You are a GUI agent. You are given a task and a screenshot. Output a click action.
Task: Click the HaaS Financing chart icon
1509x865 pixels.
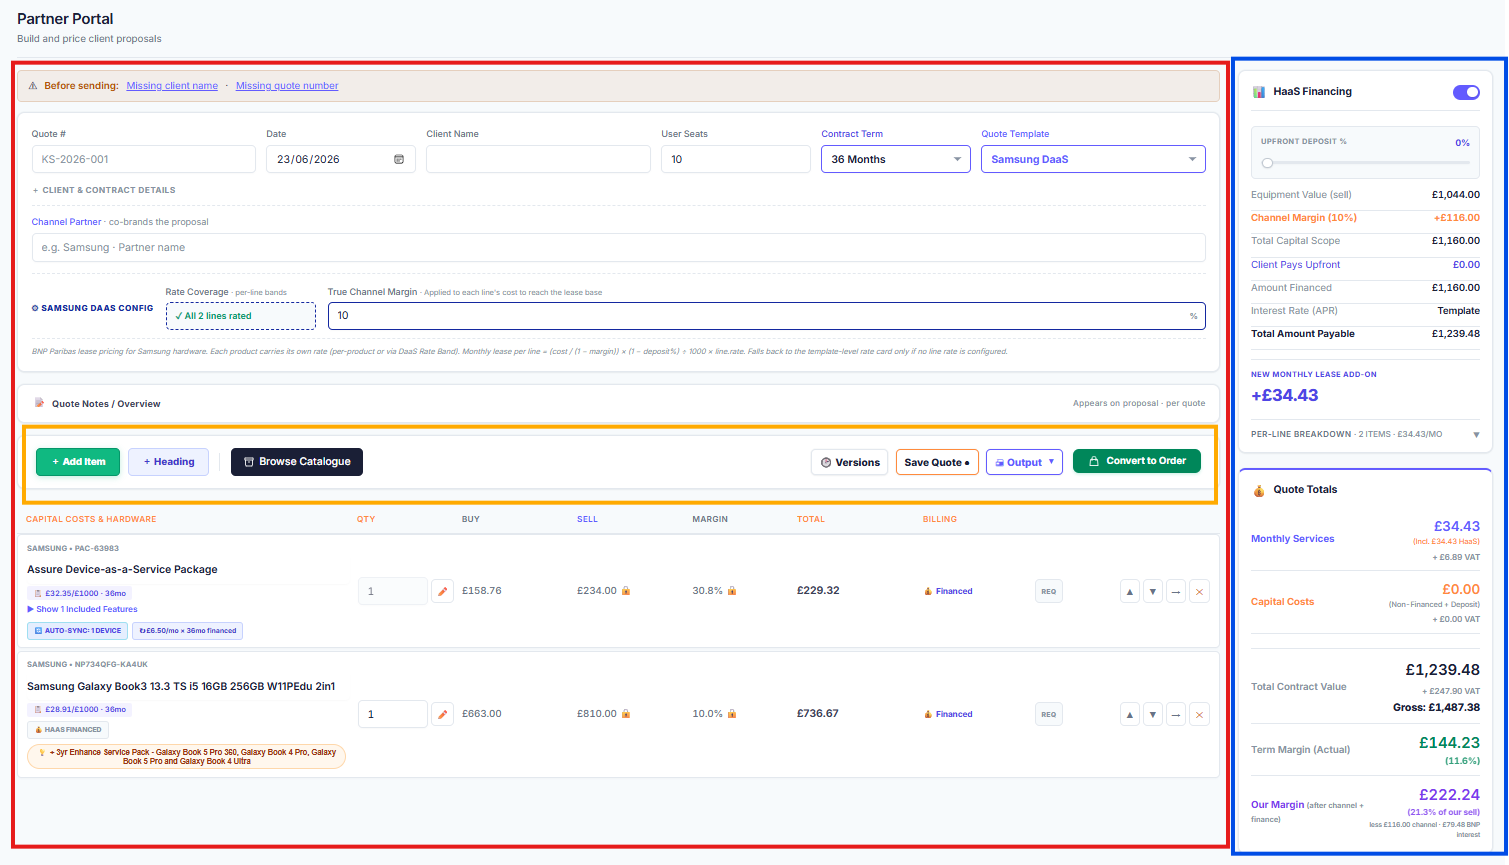pos(1259,92)
